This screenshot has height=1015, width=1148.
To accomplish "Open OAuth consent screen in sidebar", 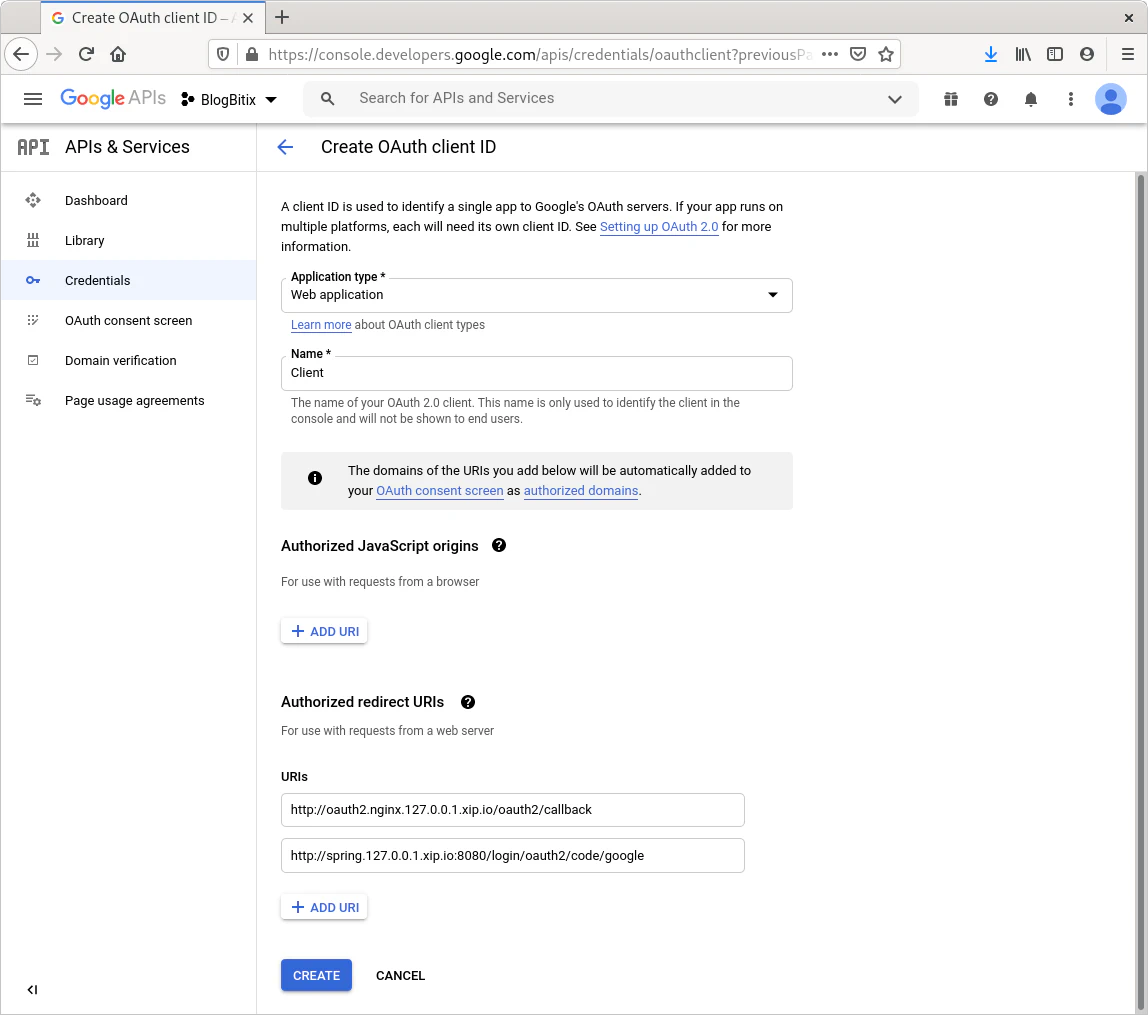I will [x=128, y=320].
